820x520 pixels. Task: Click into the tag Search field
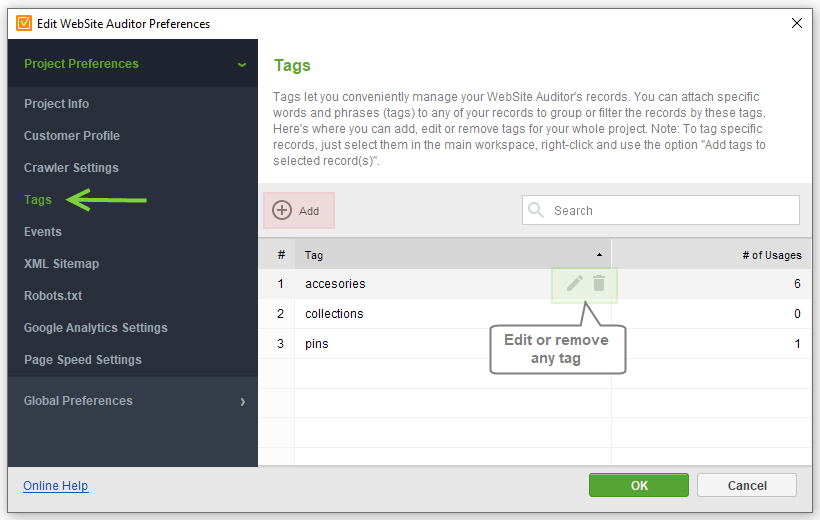coord(660,210)
